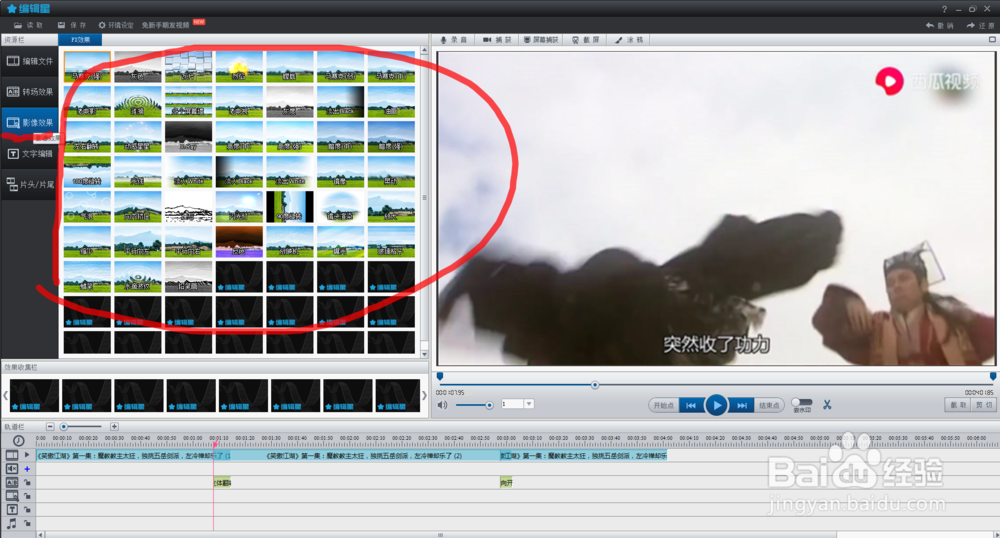Choose the pencil sketch effect thumbnail
The width and height of the screenshot is (1000, 538).
188,207
